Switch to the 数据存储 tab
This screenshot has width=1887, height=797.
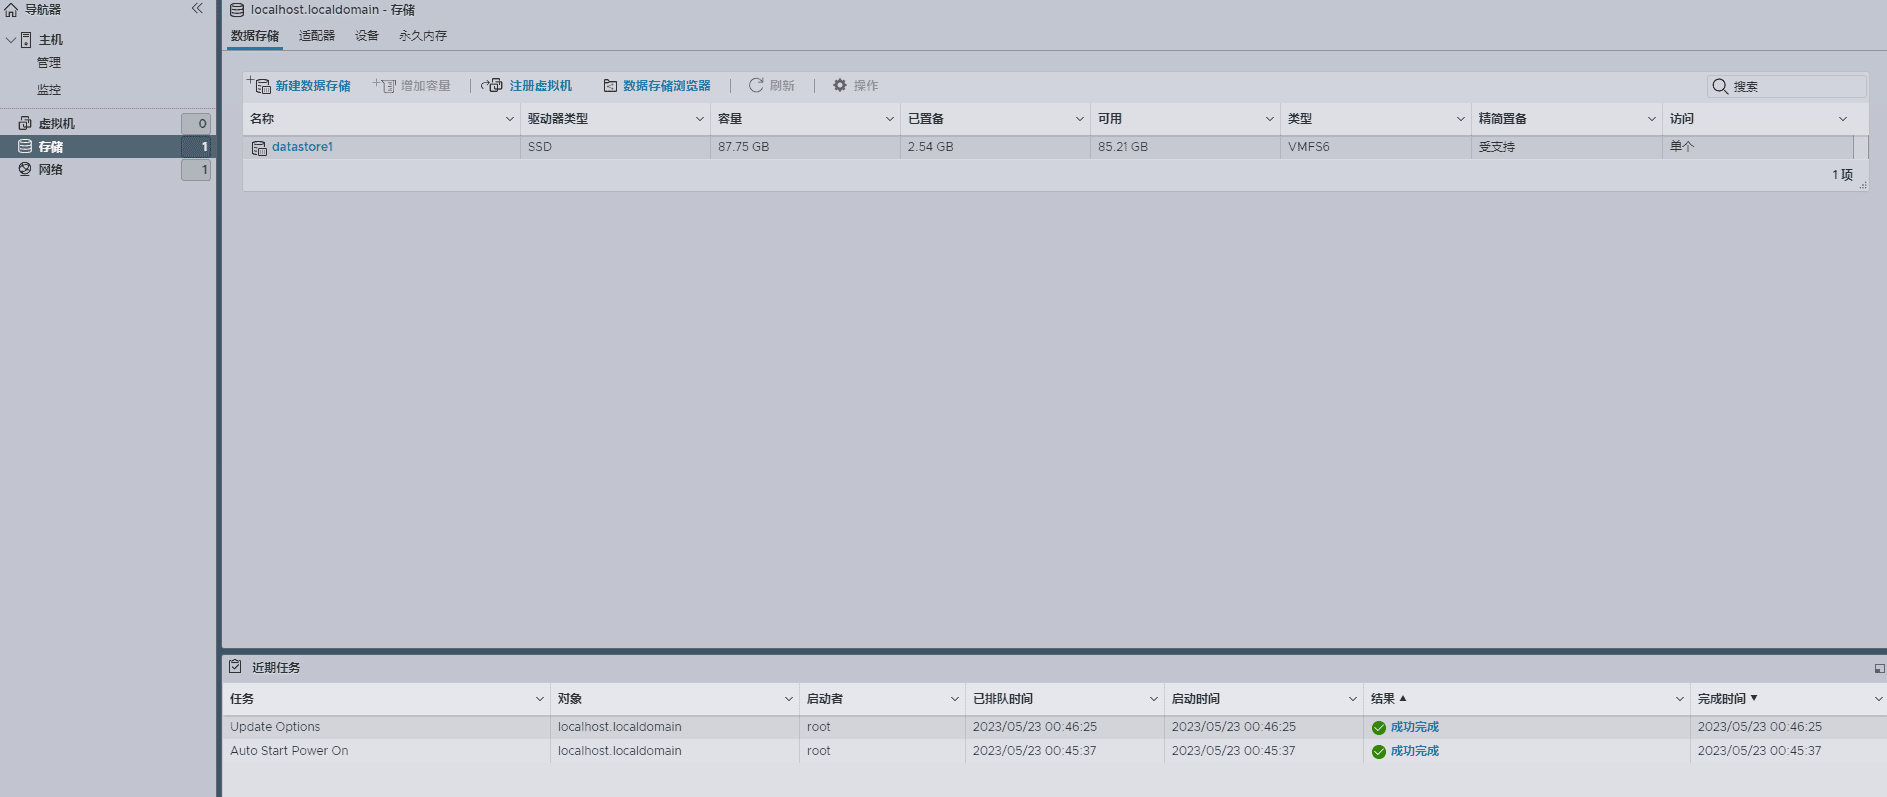(255, 36)
